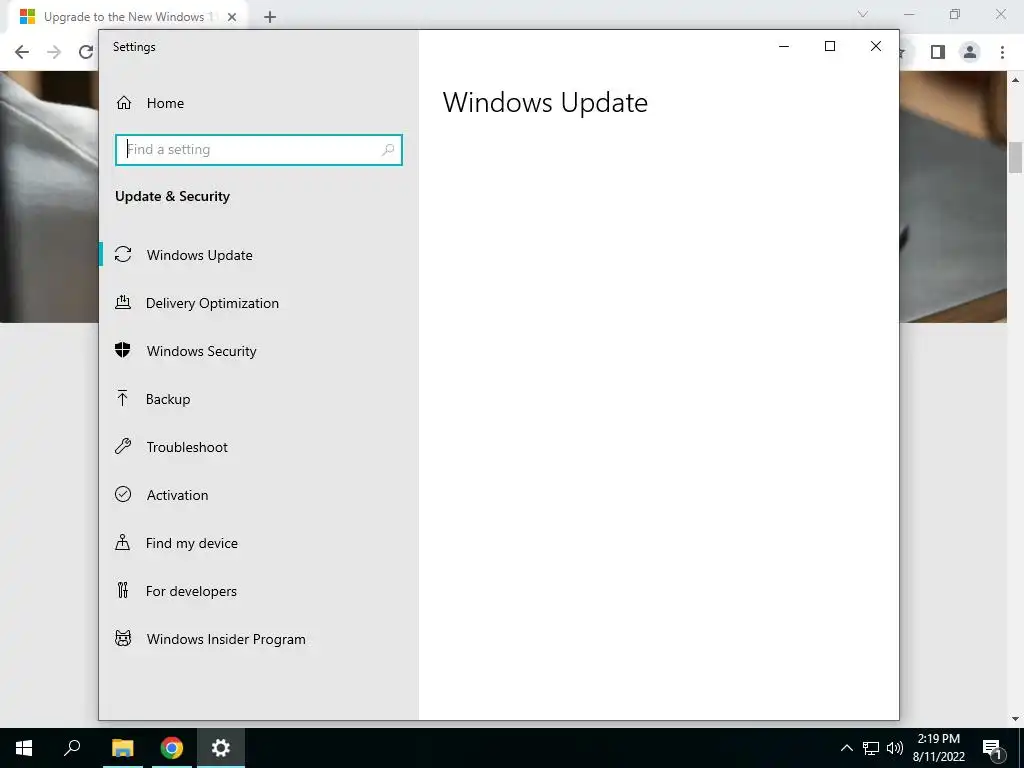Switch to Chrome from taskbar
This screenshot has height=768, width=1024.
172,748
